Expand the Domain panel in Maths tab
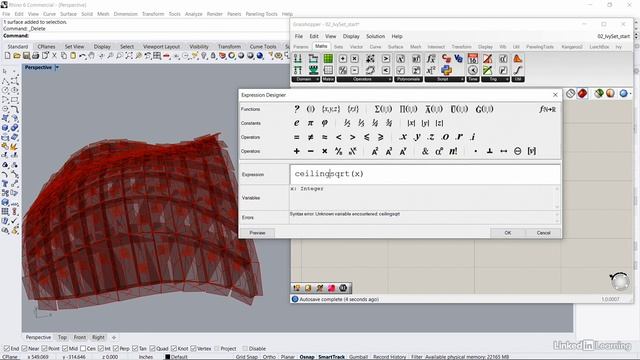Image resolution: width=640 pixels, height=360 pixels. pyautogui.click(x=306, y=79)
